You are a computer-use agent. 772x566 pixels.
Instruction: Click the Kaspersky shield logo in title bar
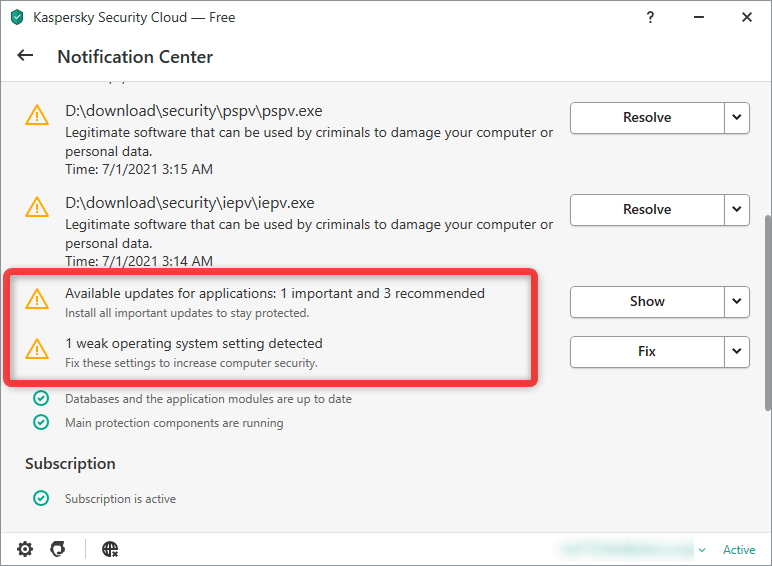17,17
